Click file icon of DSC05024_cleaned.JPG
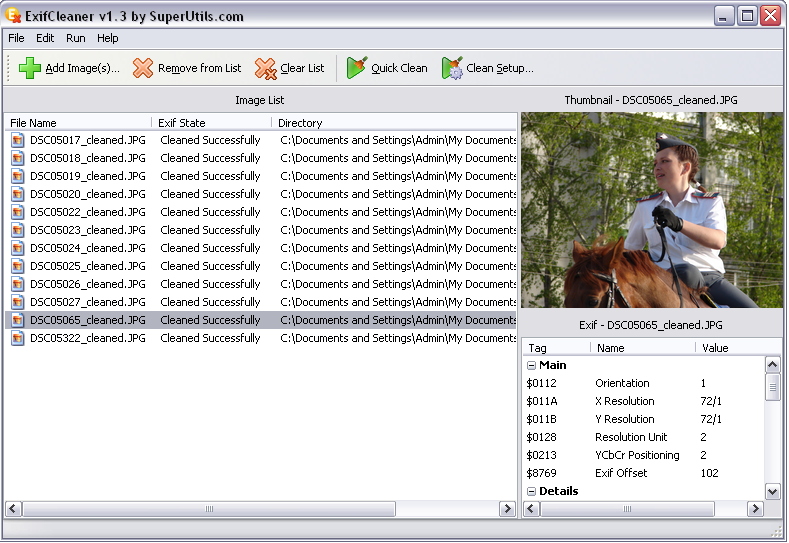Screen dimensions: 789x543 click(x=18, y=248)
